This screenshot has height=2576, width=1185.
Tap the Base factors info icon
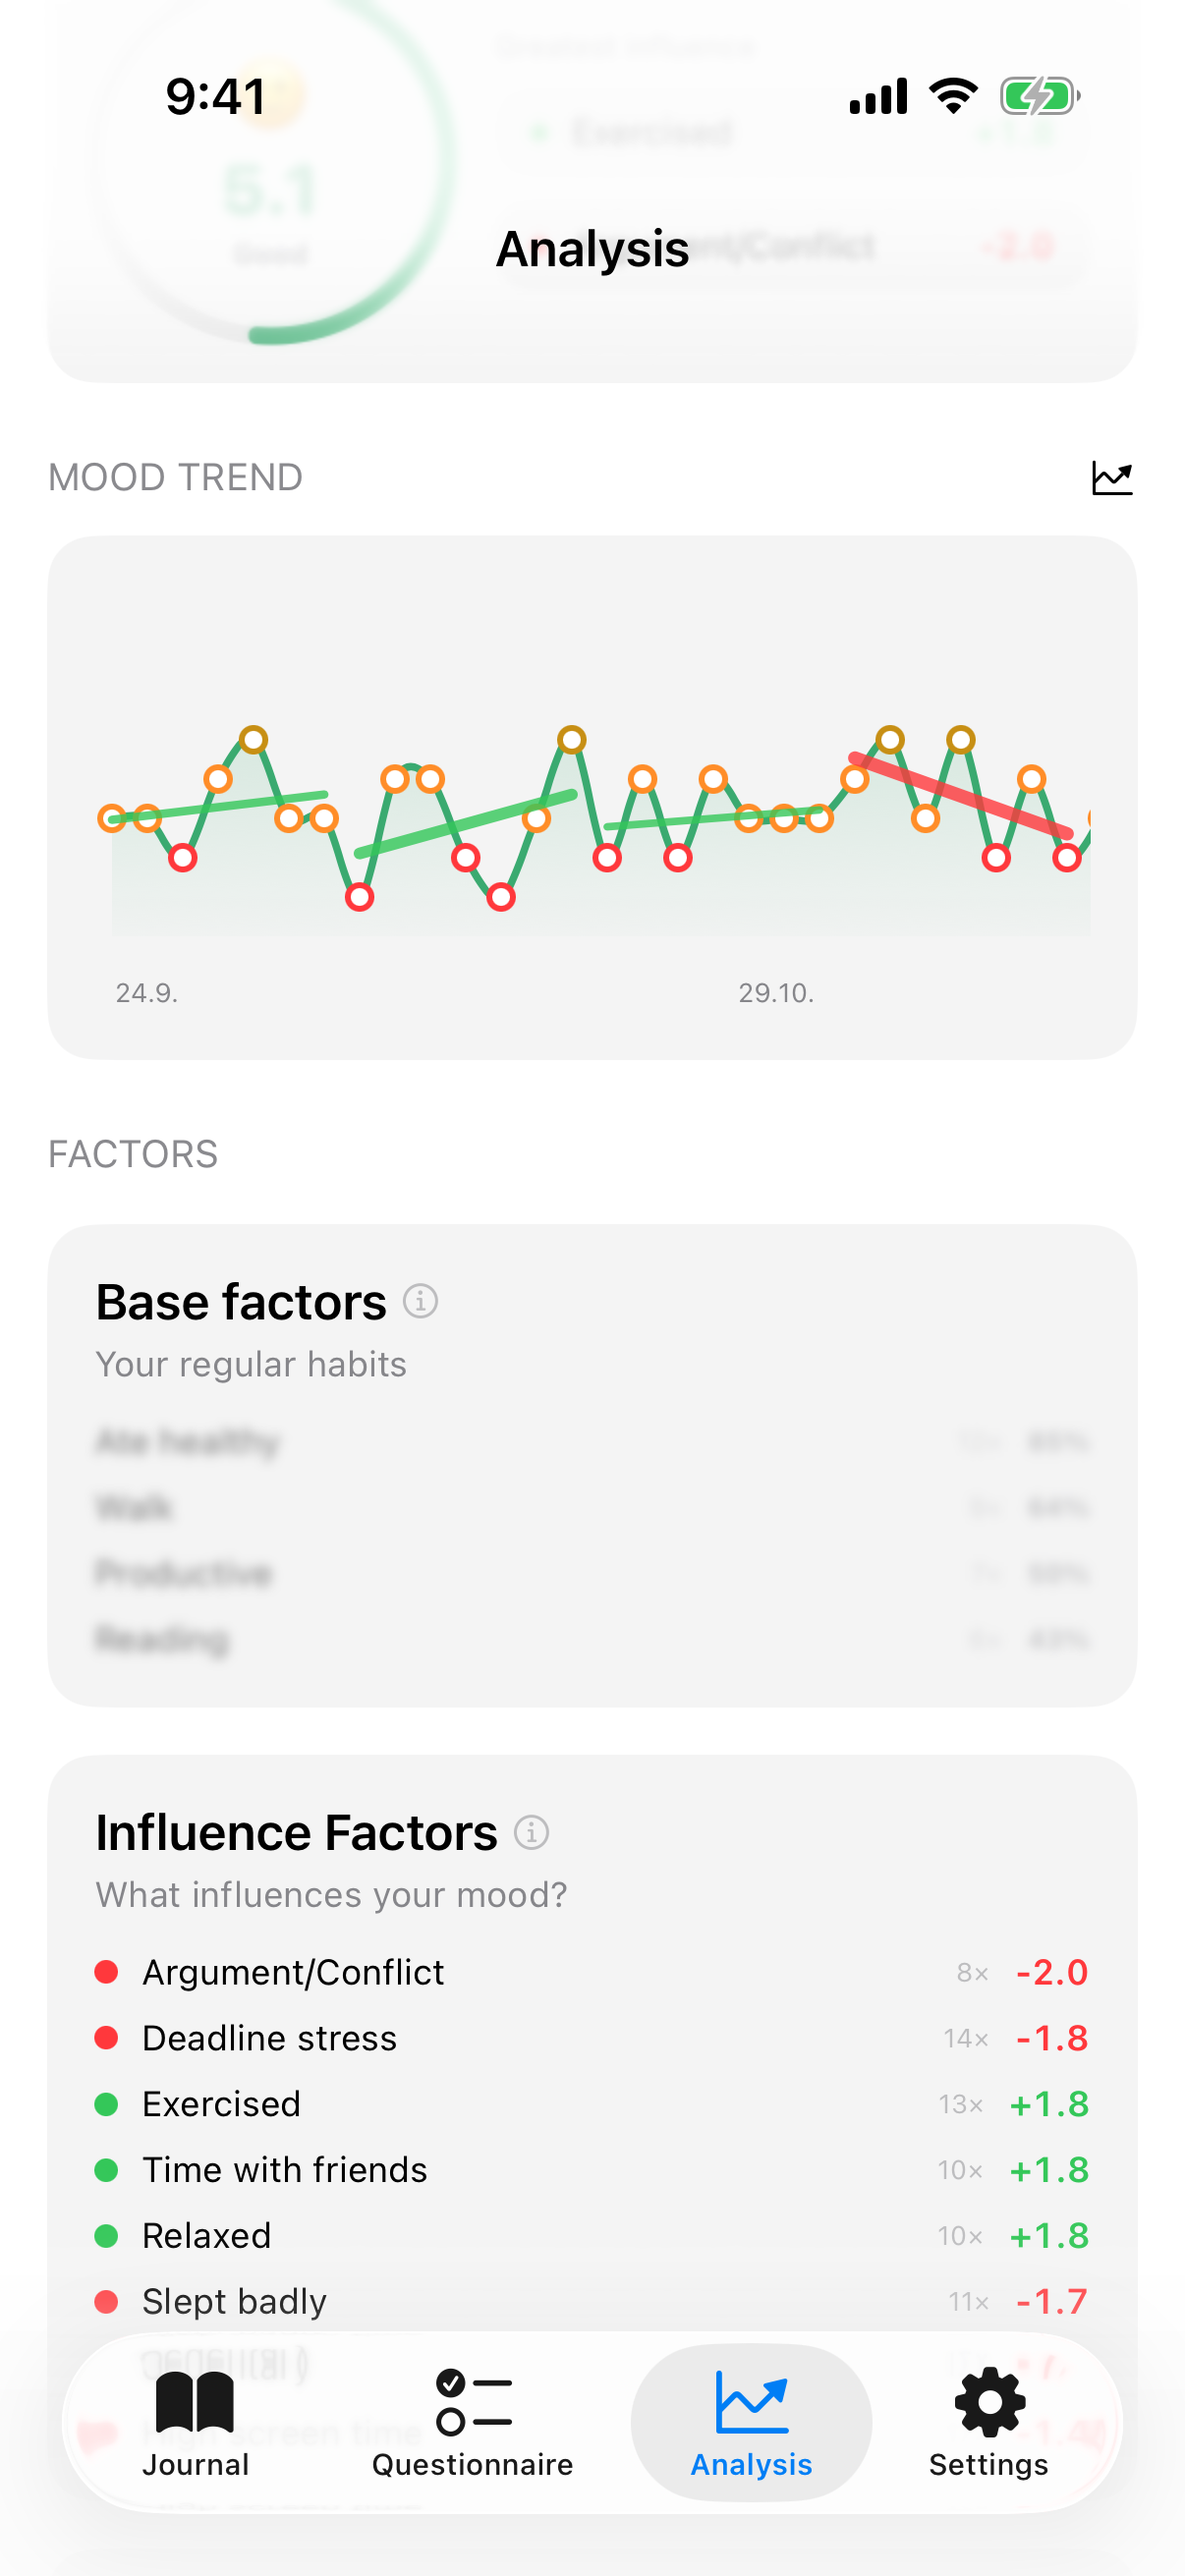click(x=421, y=1301)
